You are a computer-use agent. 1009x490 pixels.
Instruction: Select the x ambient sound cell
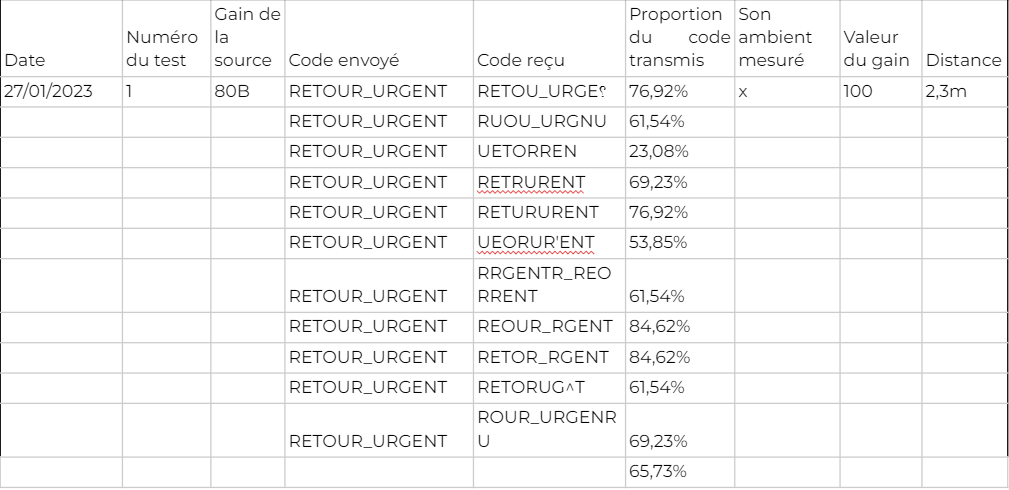click(x=787, y=91)
